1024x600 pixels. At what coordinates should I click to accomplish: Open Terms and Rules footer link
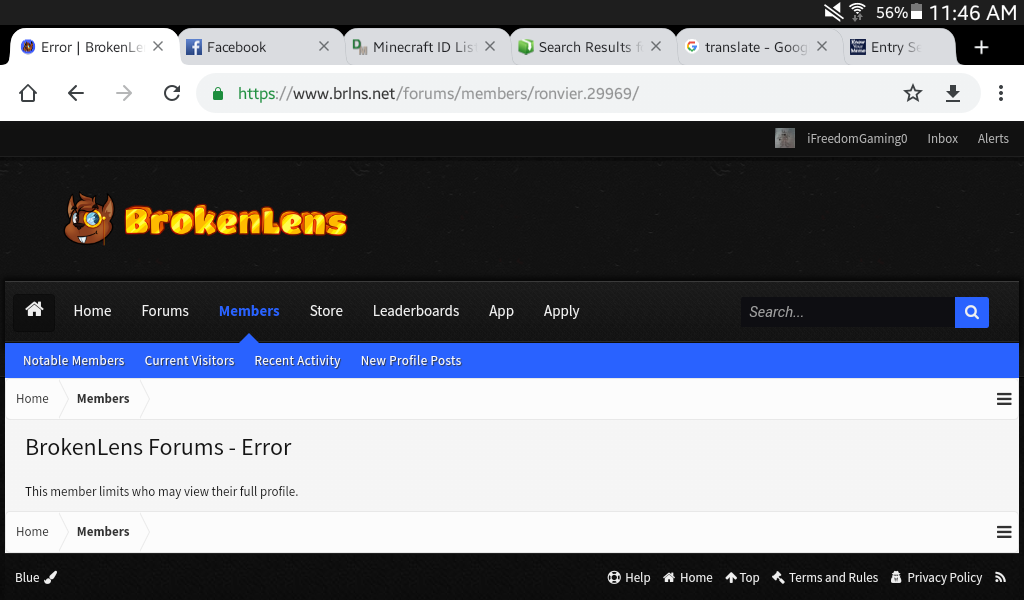coord(825,577)
